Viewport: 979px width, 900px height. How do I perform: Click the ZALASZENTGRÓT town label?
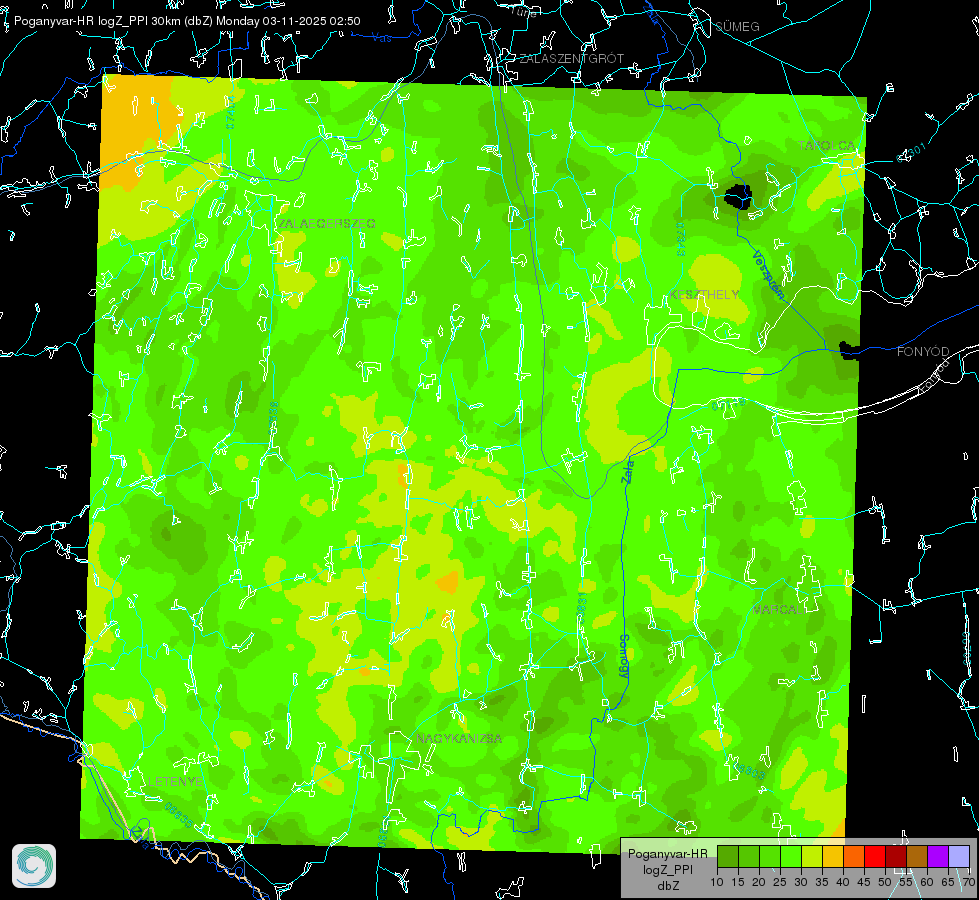tap(571, 59)
